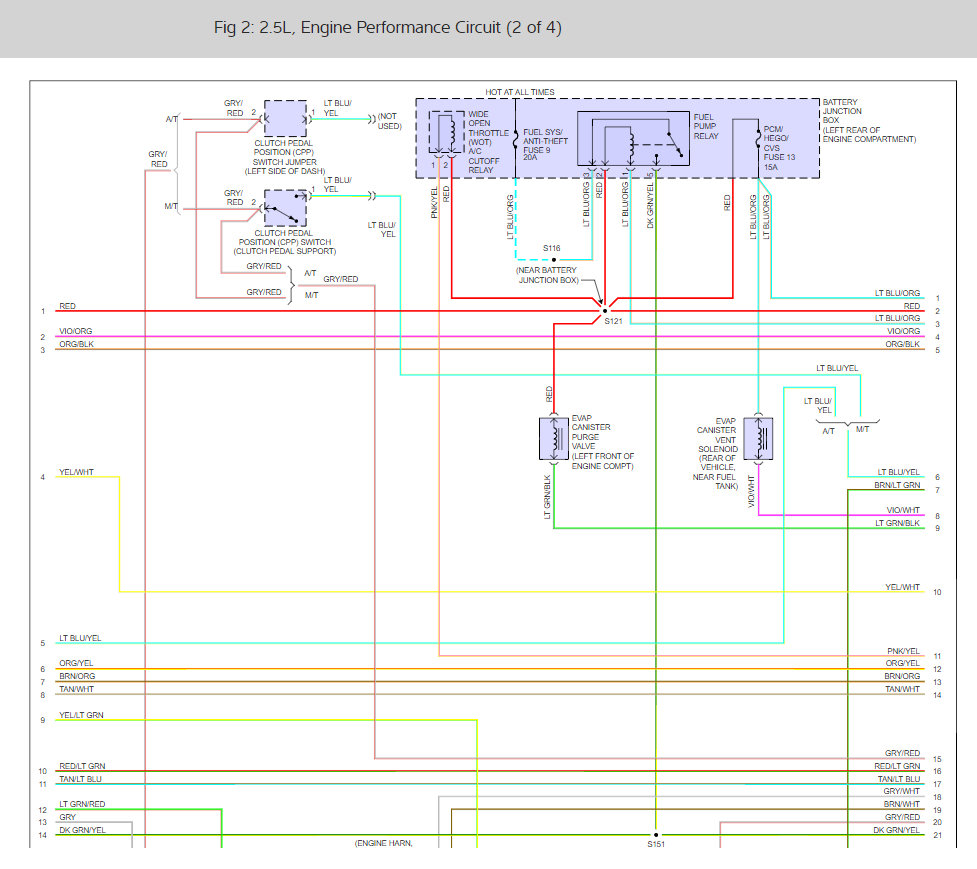Click the 'LT GRN/BLK' label at right connector 9
Viewport: 977px width, 869px height.
click(x=897, y=523)
